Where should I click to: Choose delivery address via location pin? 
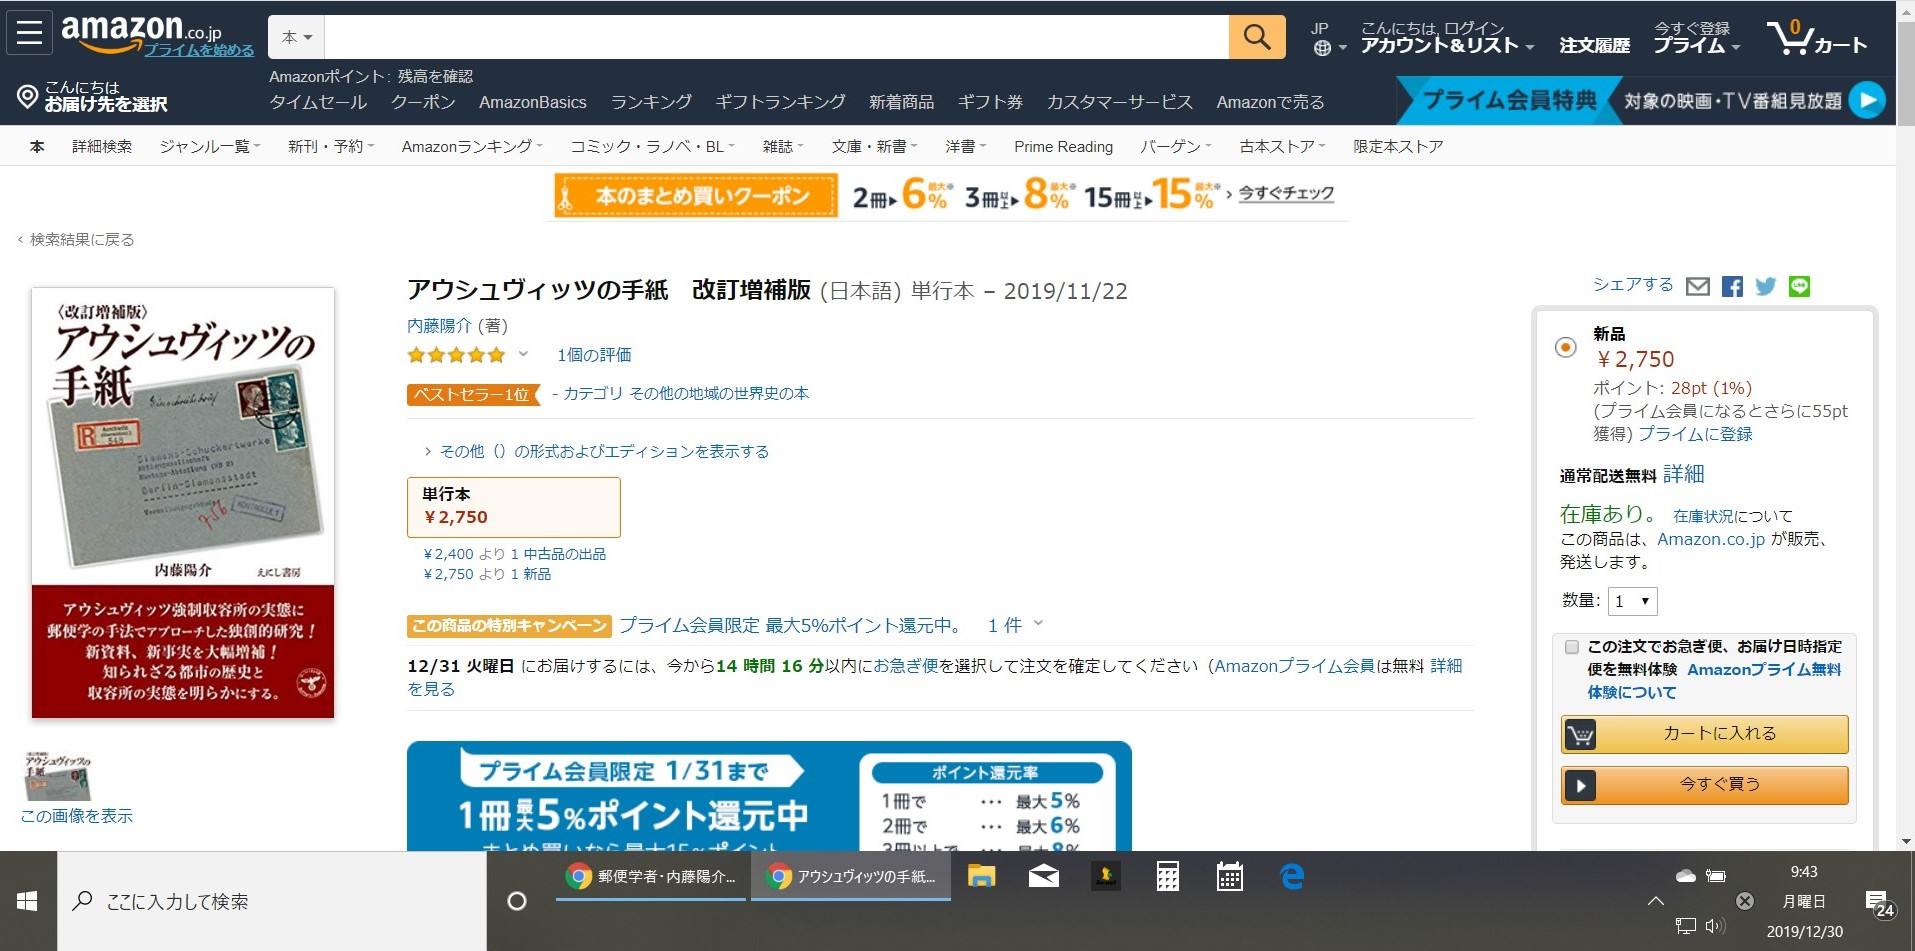click(27, 96)
